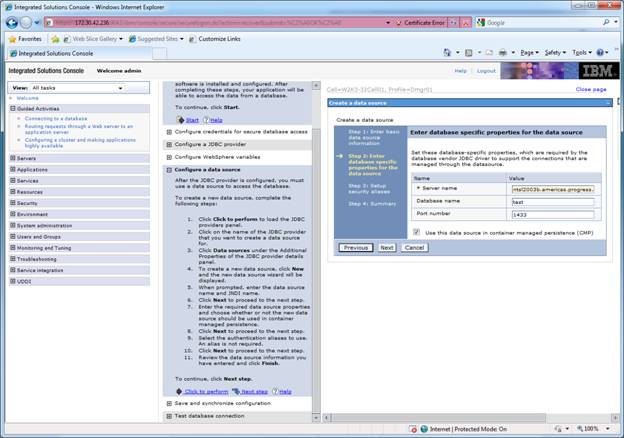Click the Next button in wizard
The height and width of the screenshot is (438, 624).
386,247
